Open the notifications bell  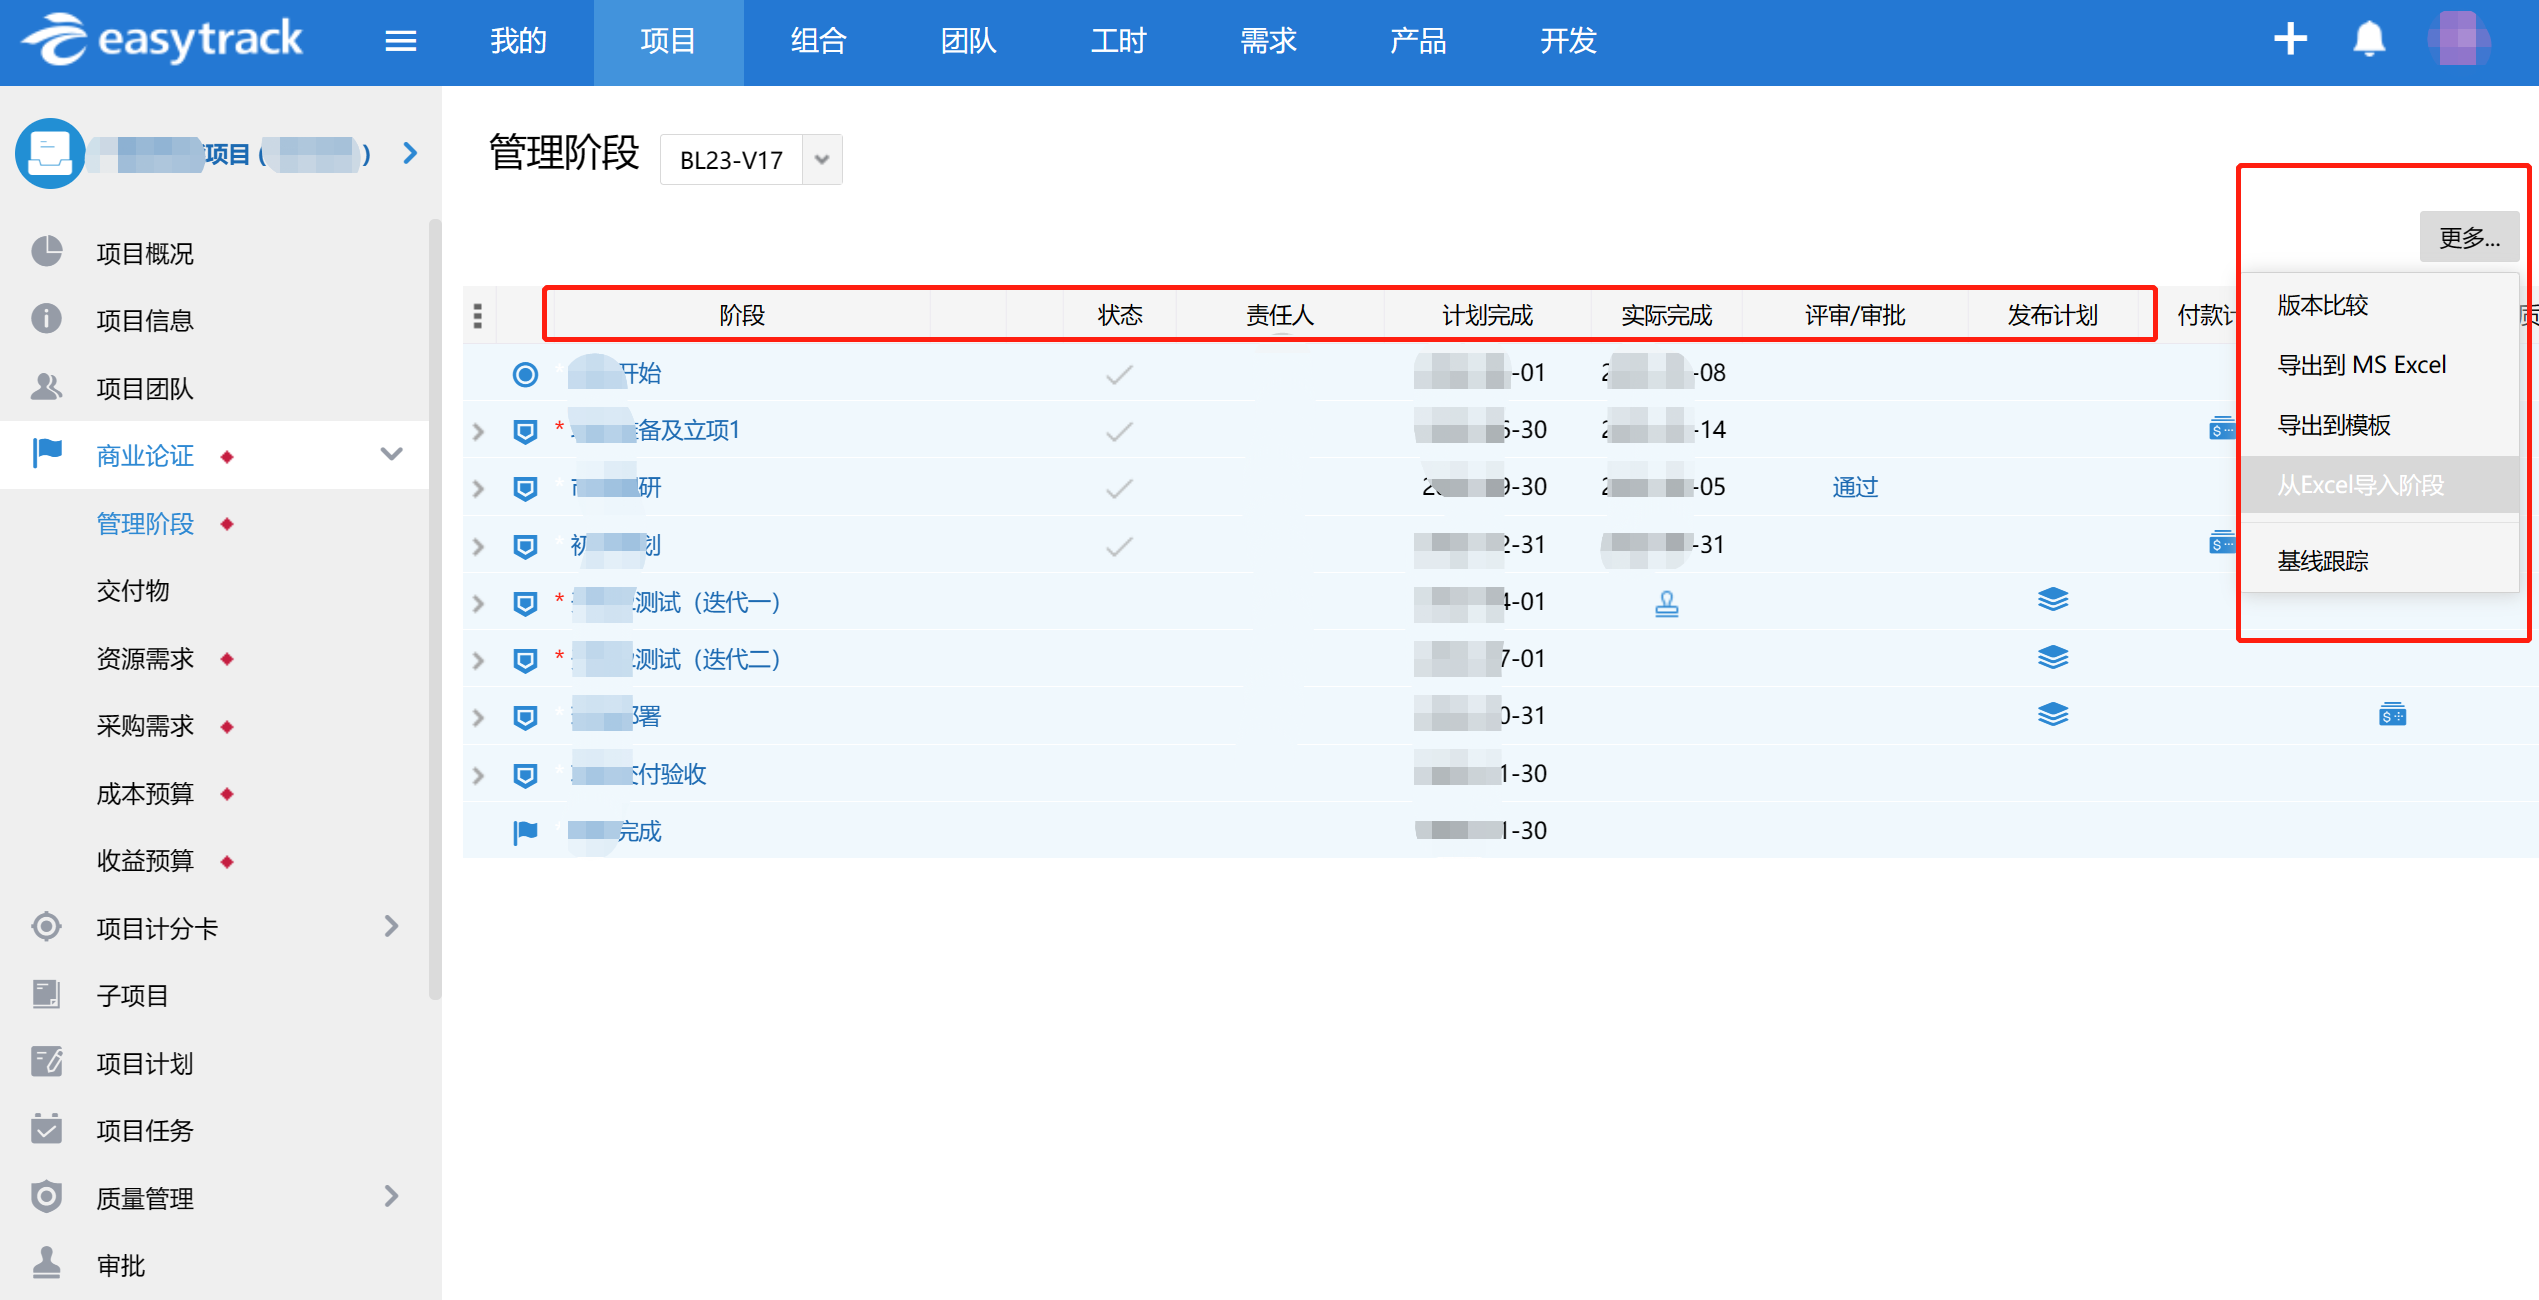tap(2368, 40)
